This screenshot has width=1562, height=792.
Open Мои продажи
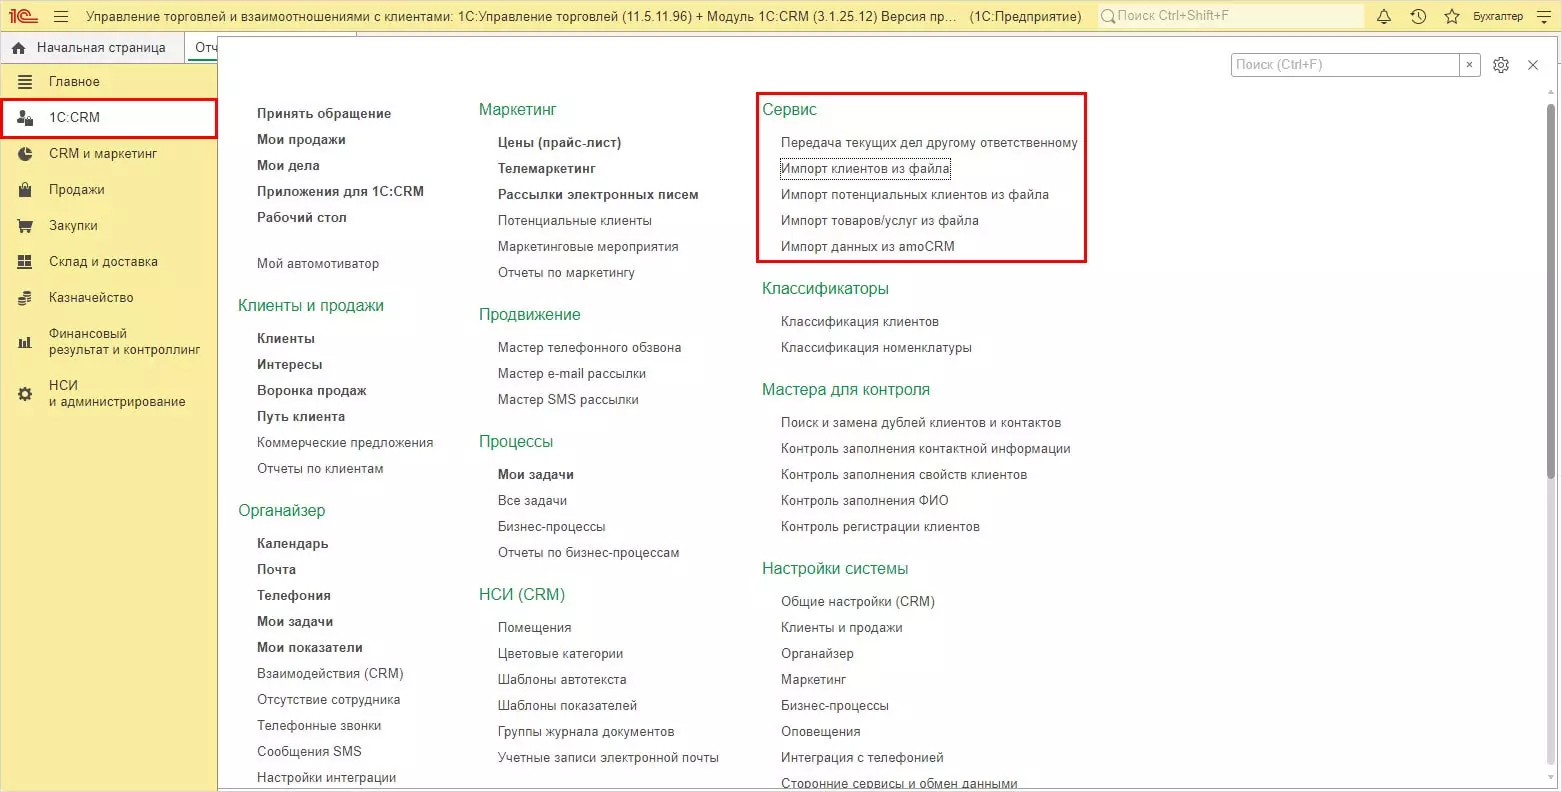click(x=301, y=140)
